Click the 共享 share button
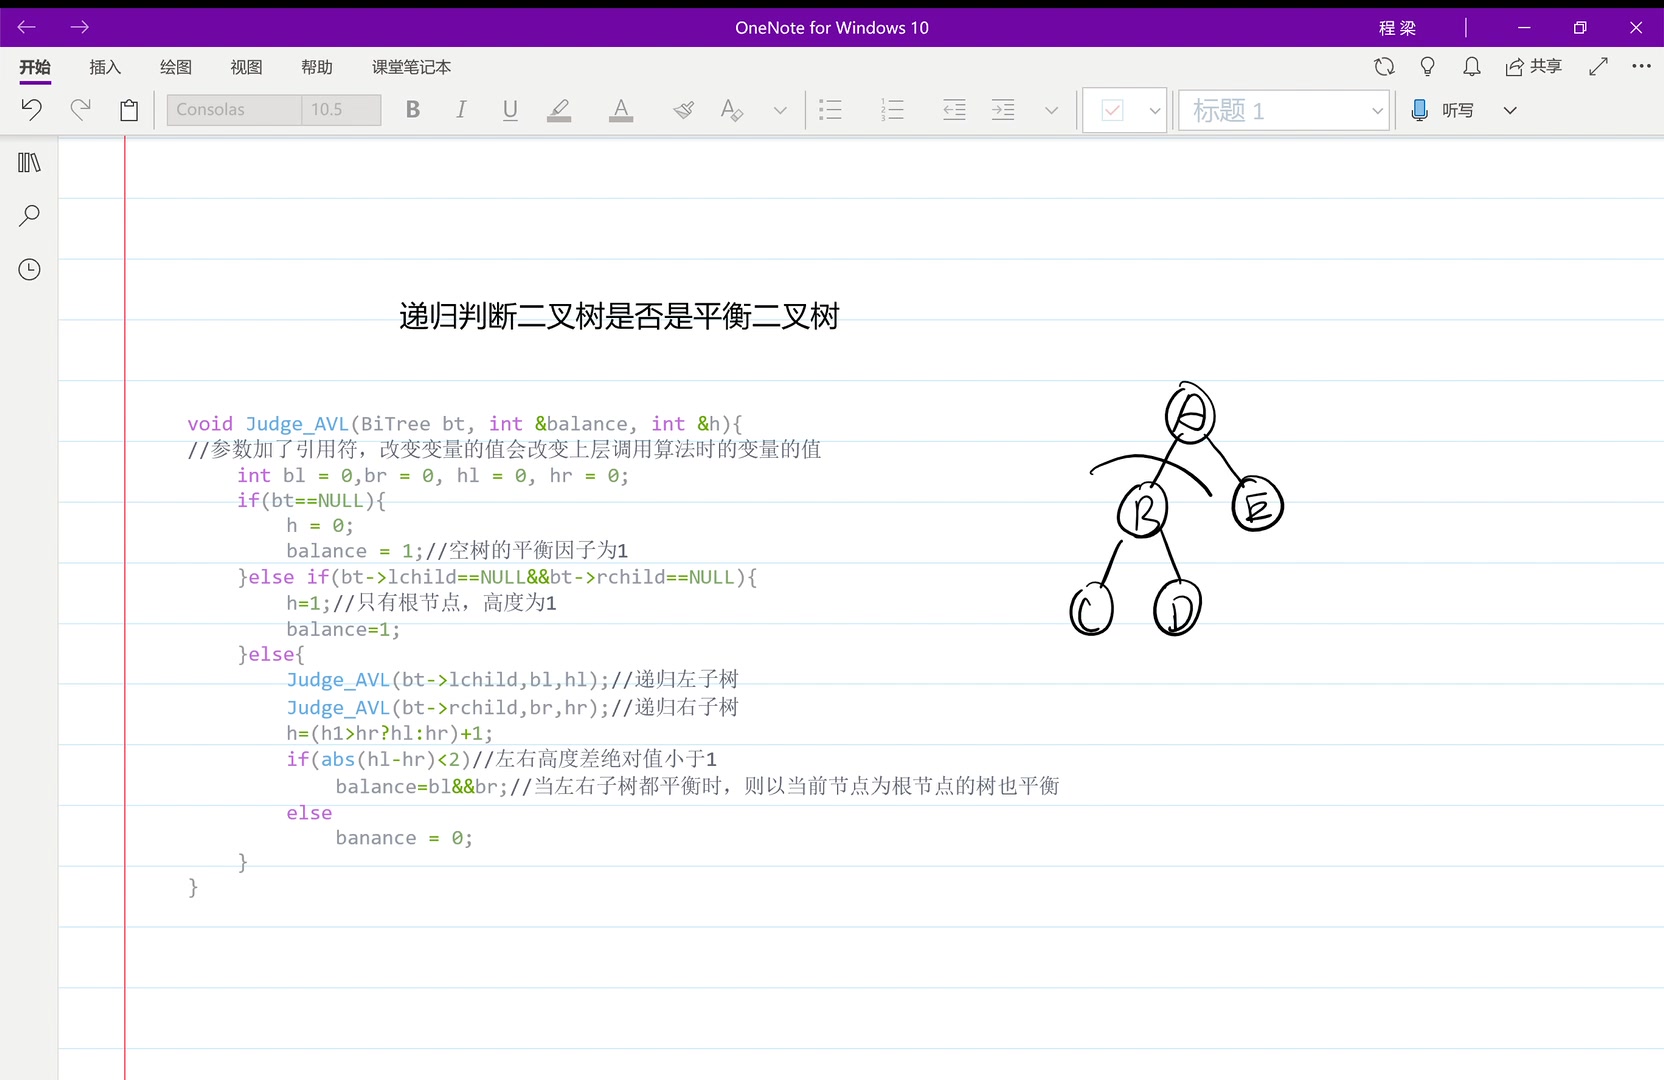 coord(1533,67)
